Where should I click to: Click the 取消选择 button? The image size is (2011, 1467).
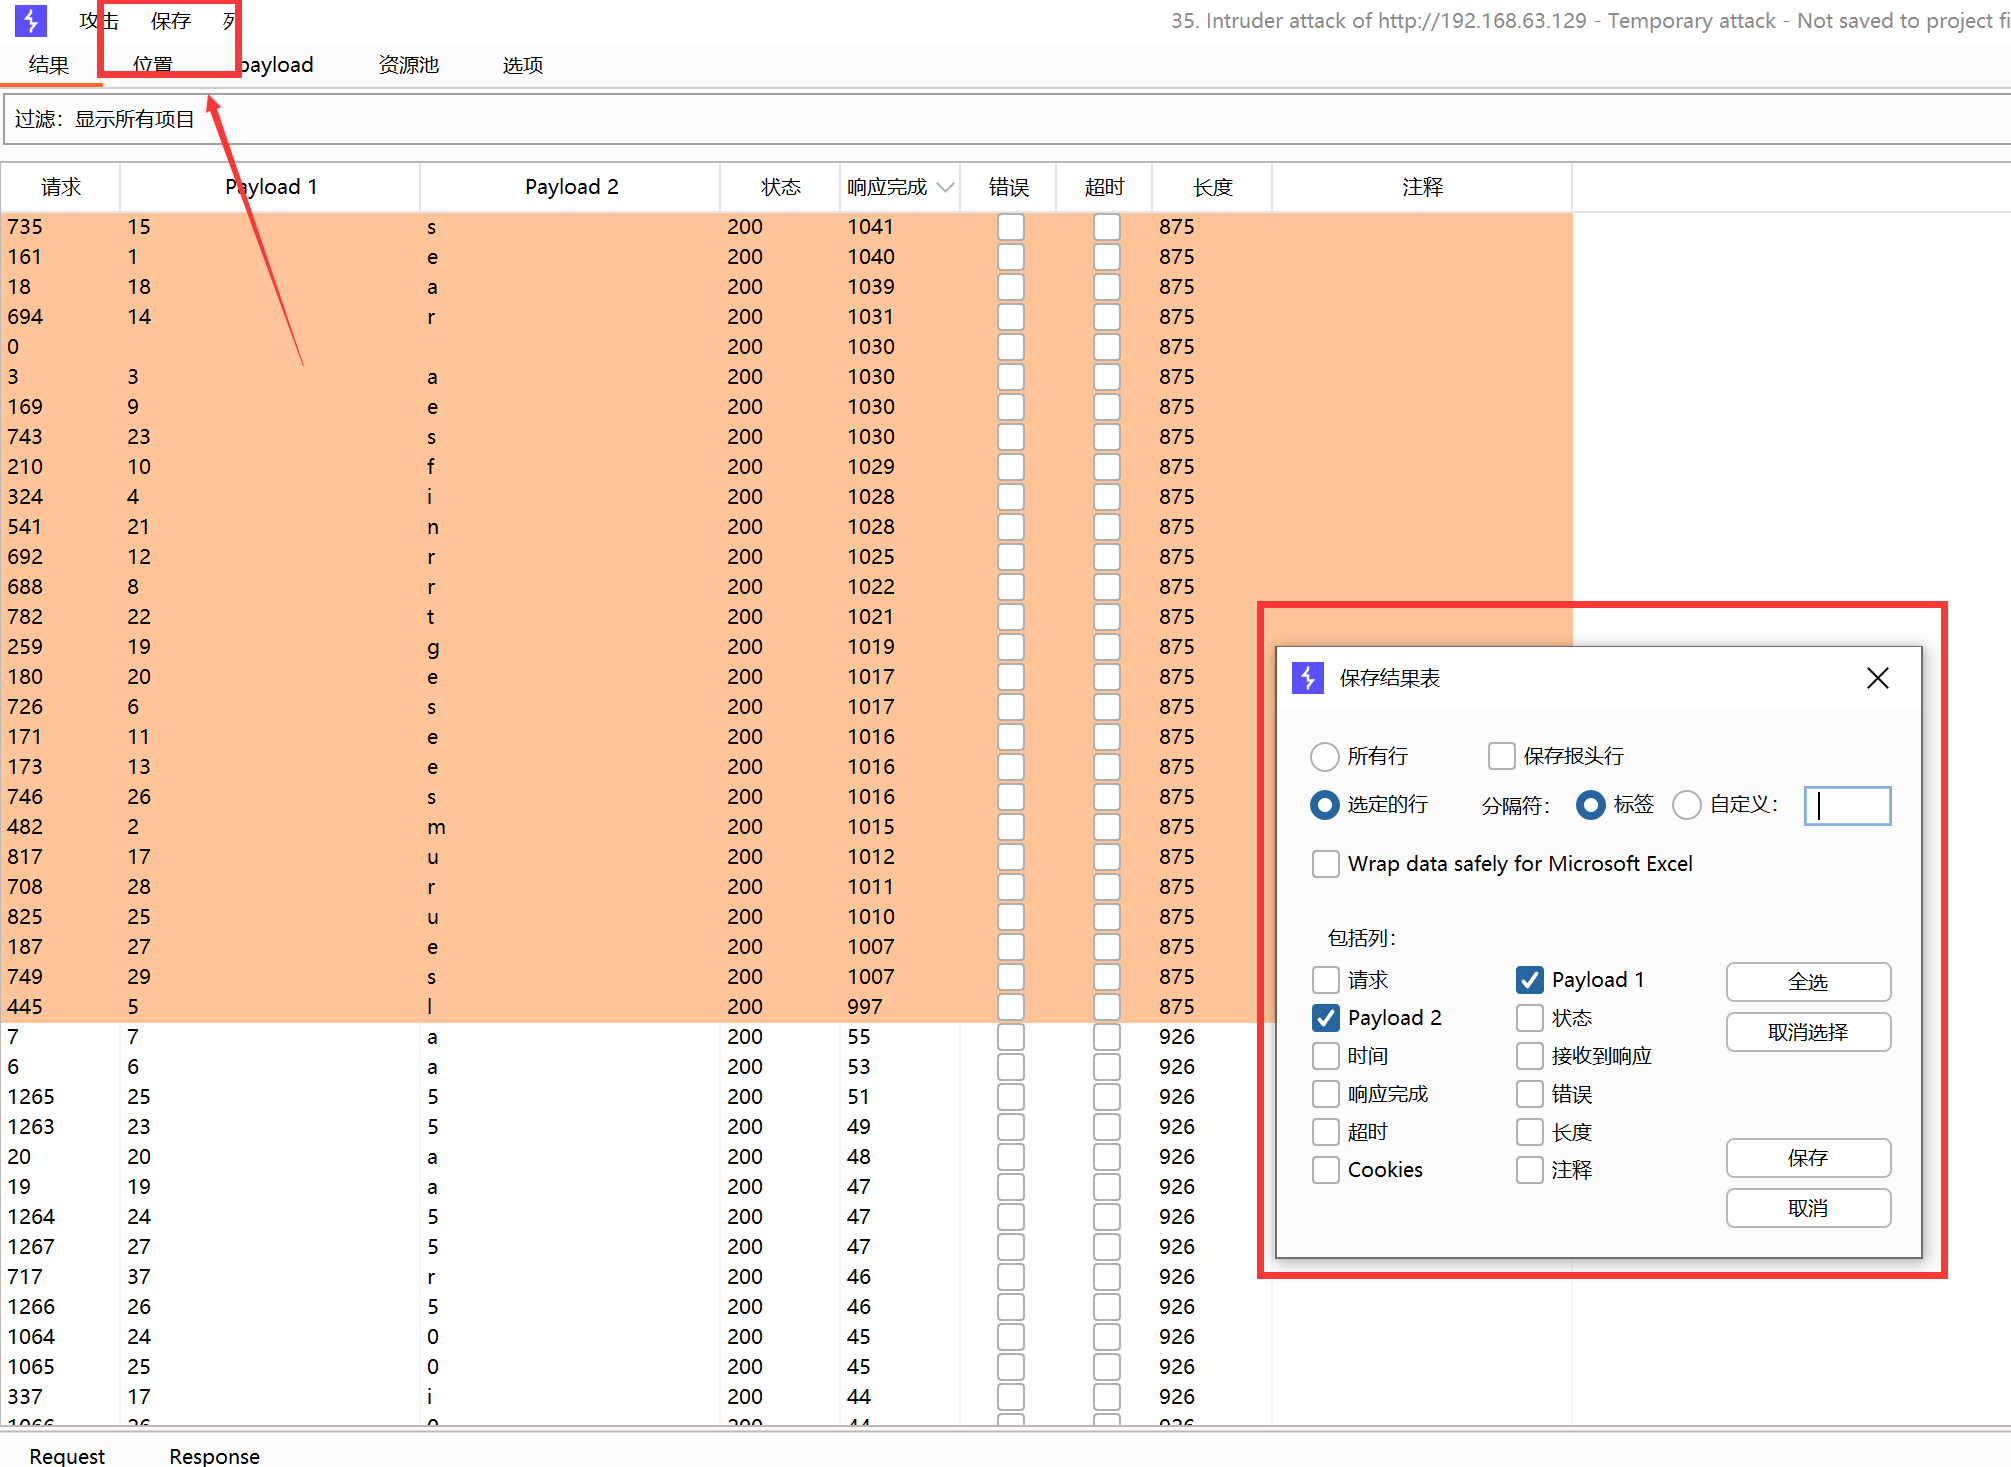tap(1808, 1032)
